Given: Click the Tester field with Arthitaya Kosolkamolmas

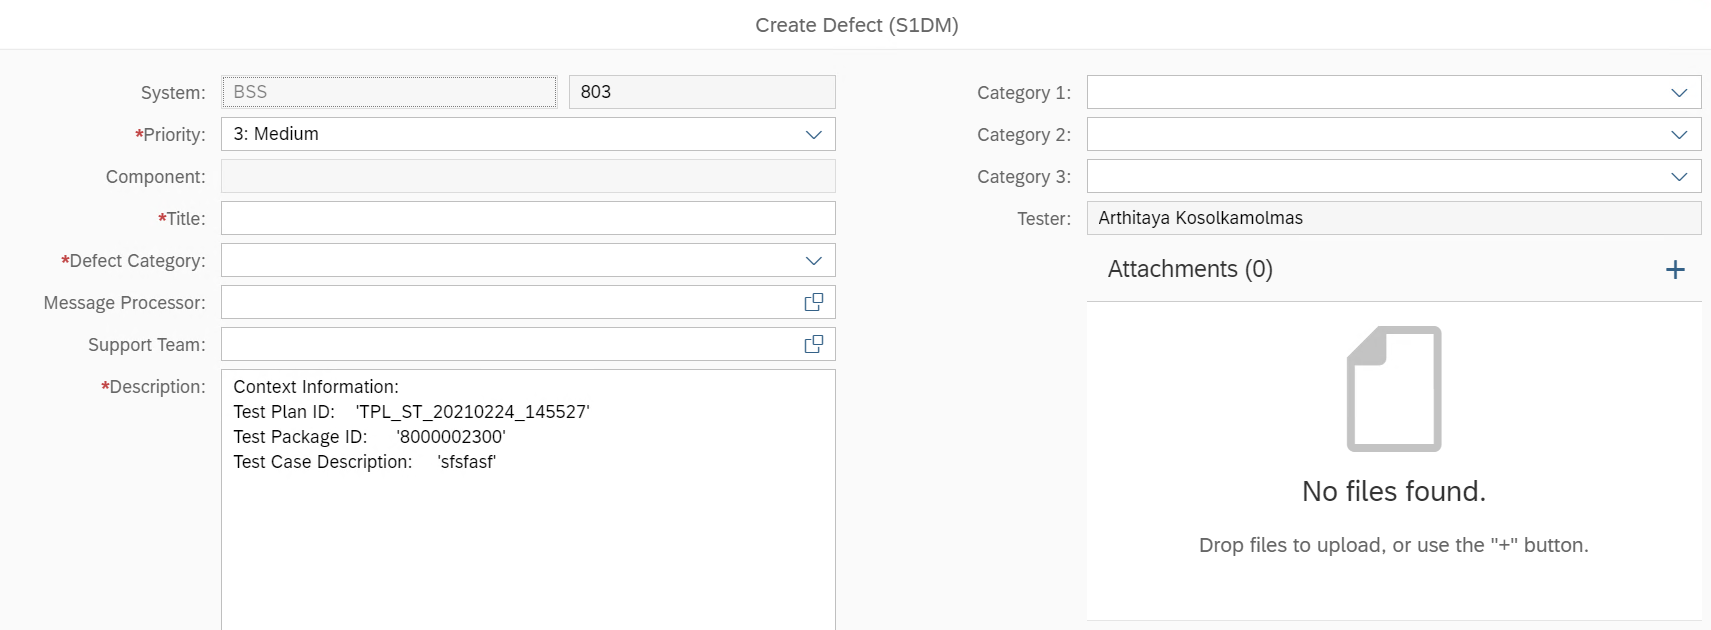Looking at the screenshot, I should [1393, 218].
